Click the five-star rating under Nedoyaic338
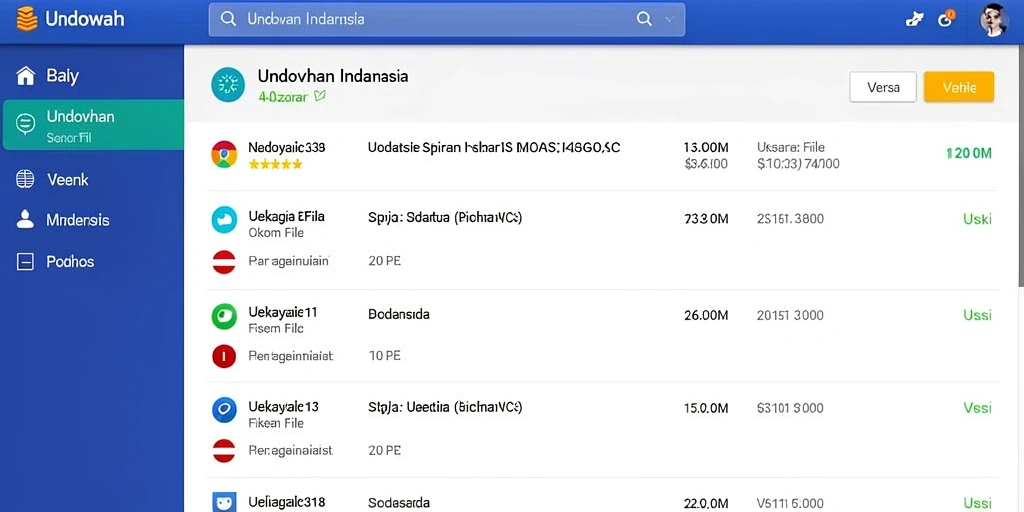 pos(276,165)
